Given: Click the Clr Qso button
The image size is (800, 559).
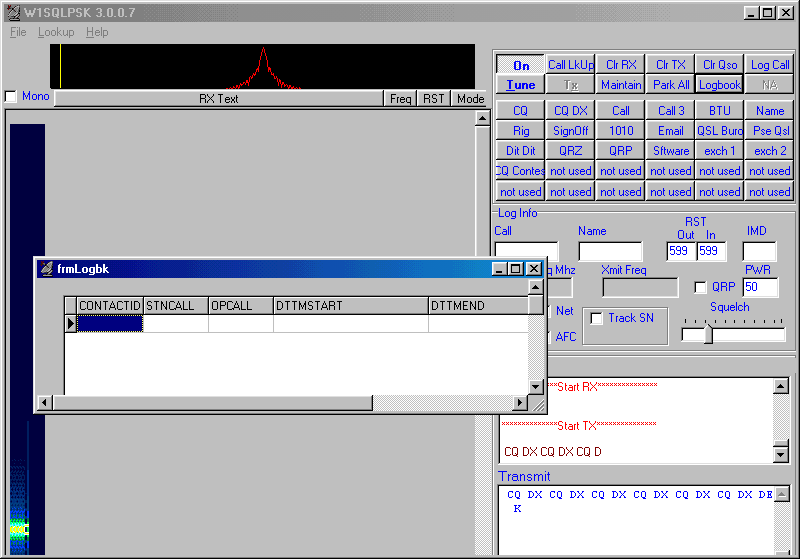Looking at the screenshot, I should coord(720,65).
